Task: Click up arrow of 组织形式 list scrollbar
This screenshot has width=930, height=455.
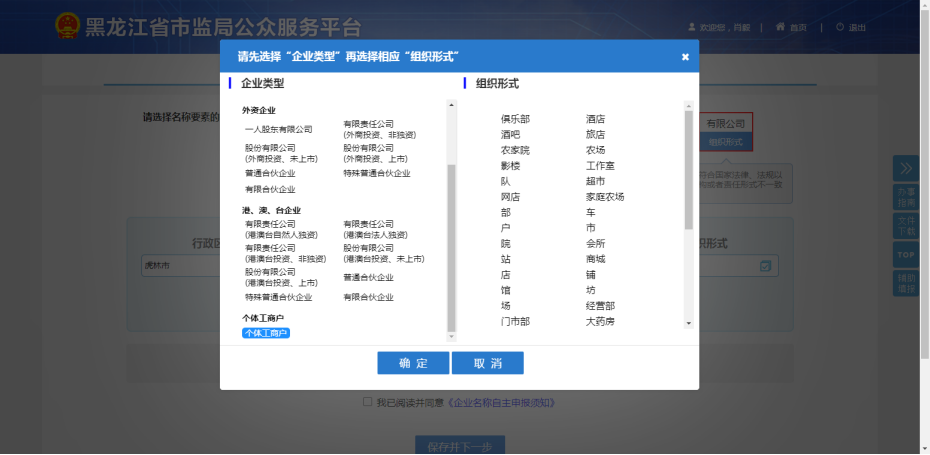Action: click(x=689, y=106)
